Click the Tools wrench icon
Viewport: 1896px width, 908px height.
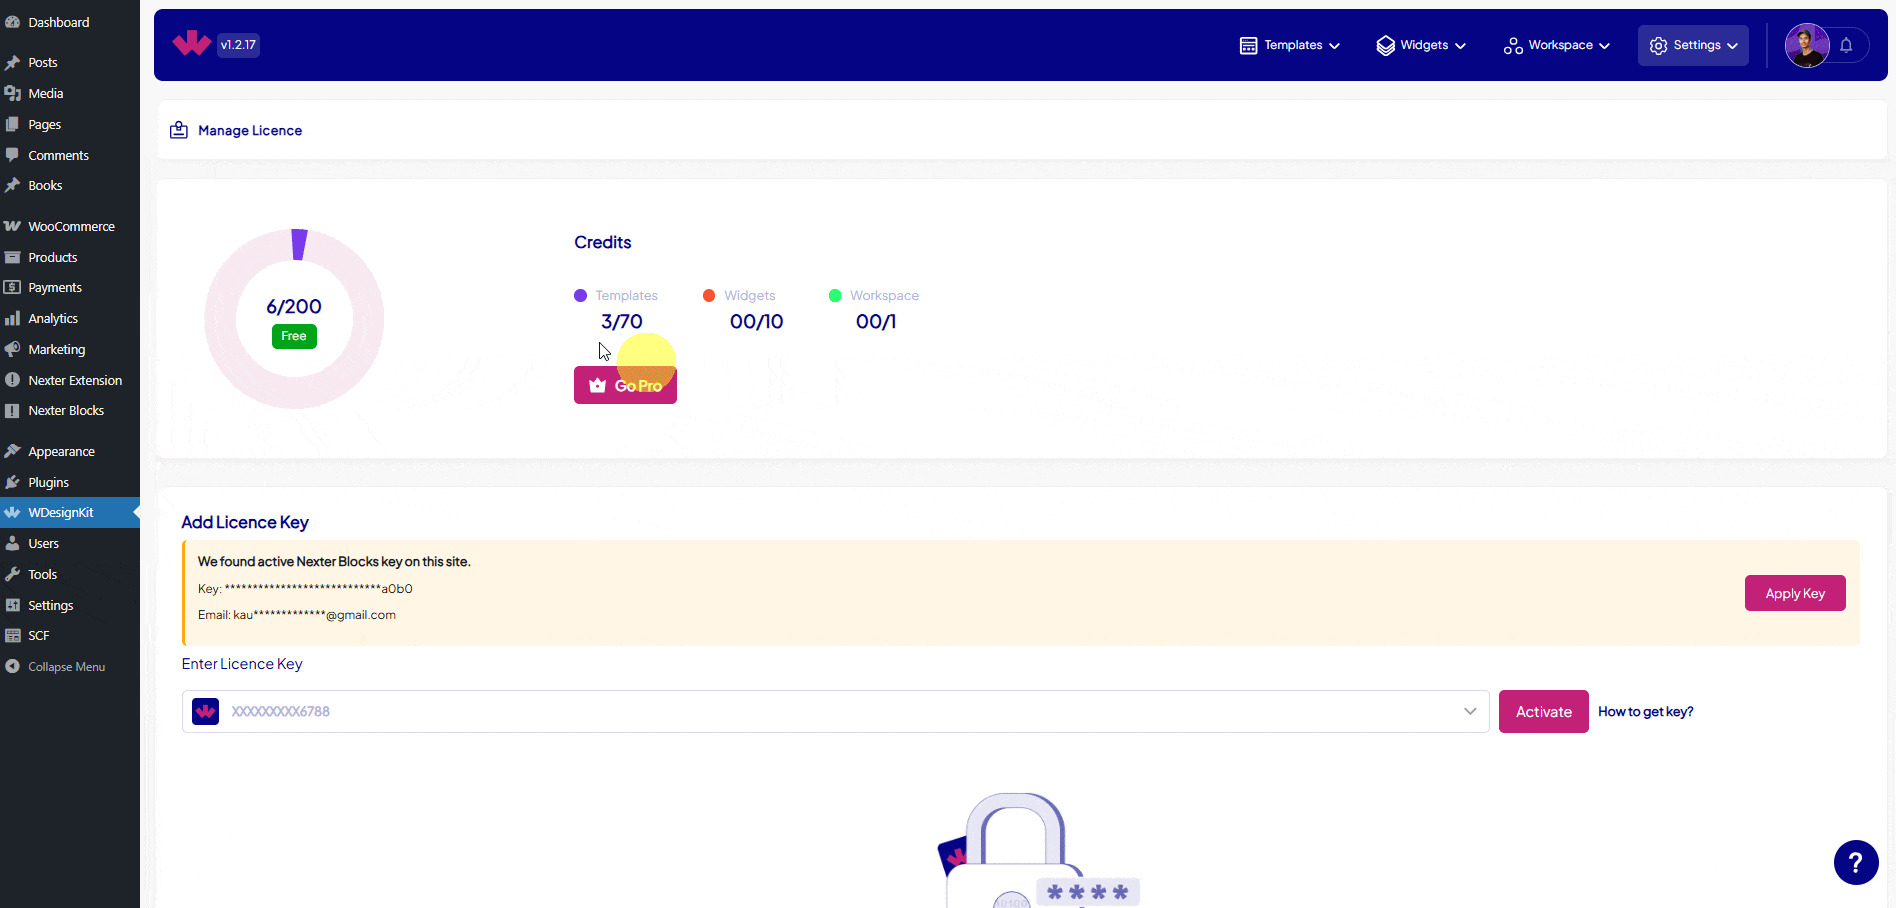[13, 574]
